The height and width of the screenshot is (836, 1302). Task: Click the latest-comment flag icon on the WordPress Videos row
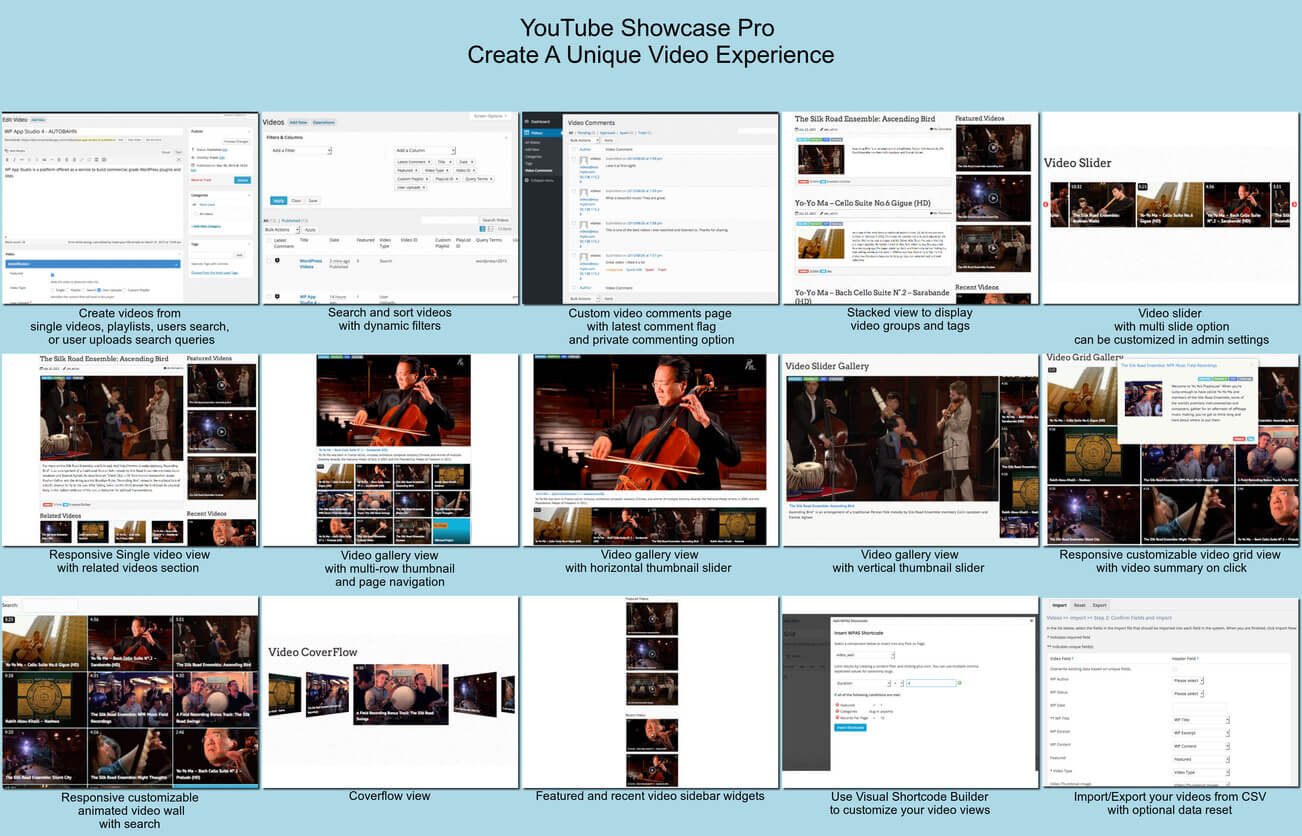click(278, 258)
